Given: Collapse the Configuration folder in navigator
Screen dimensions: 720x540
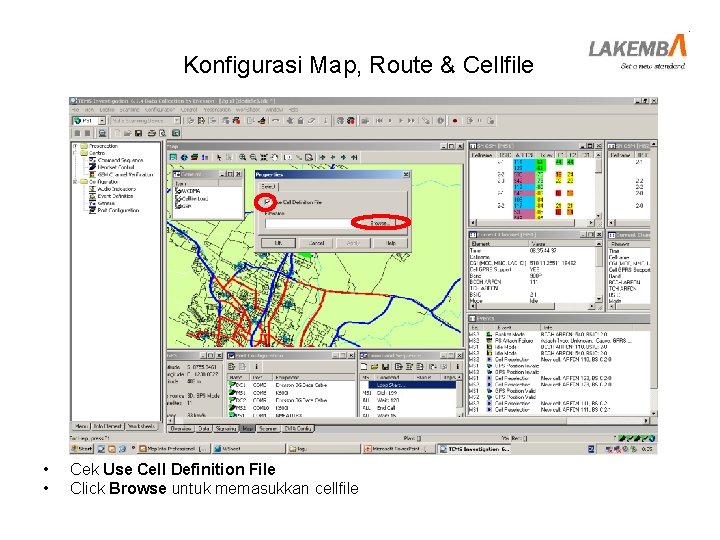Looking at the screenshot, I should click(x=76, y=182).
